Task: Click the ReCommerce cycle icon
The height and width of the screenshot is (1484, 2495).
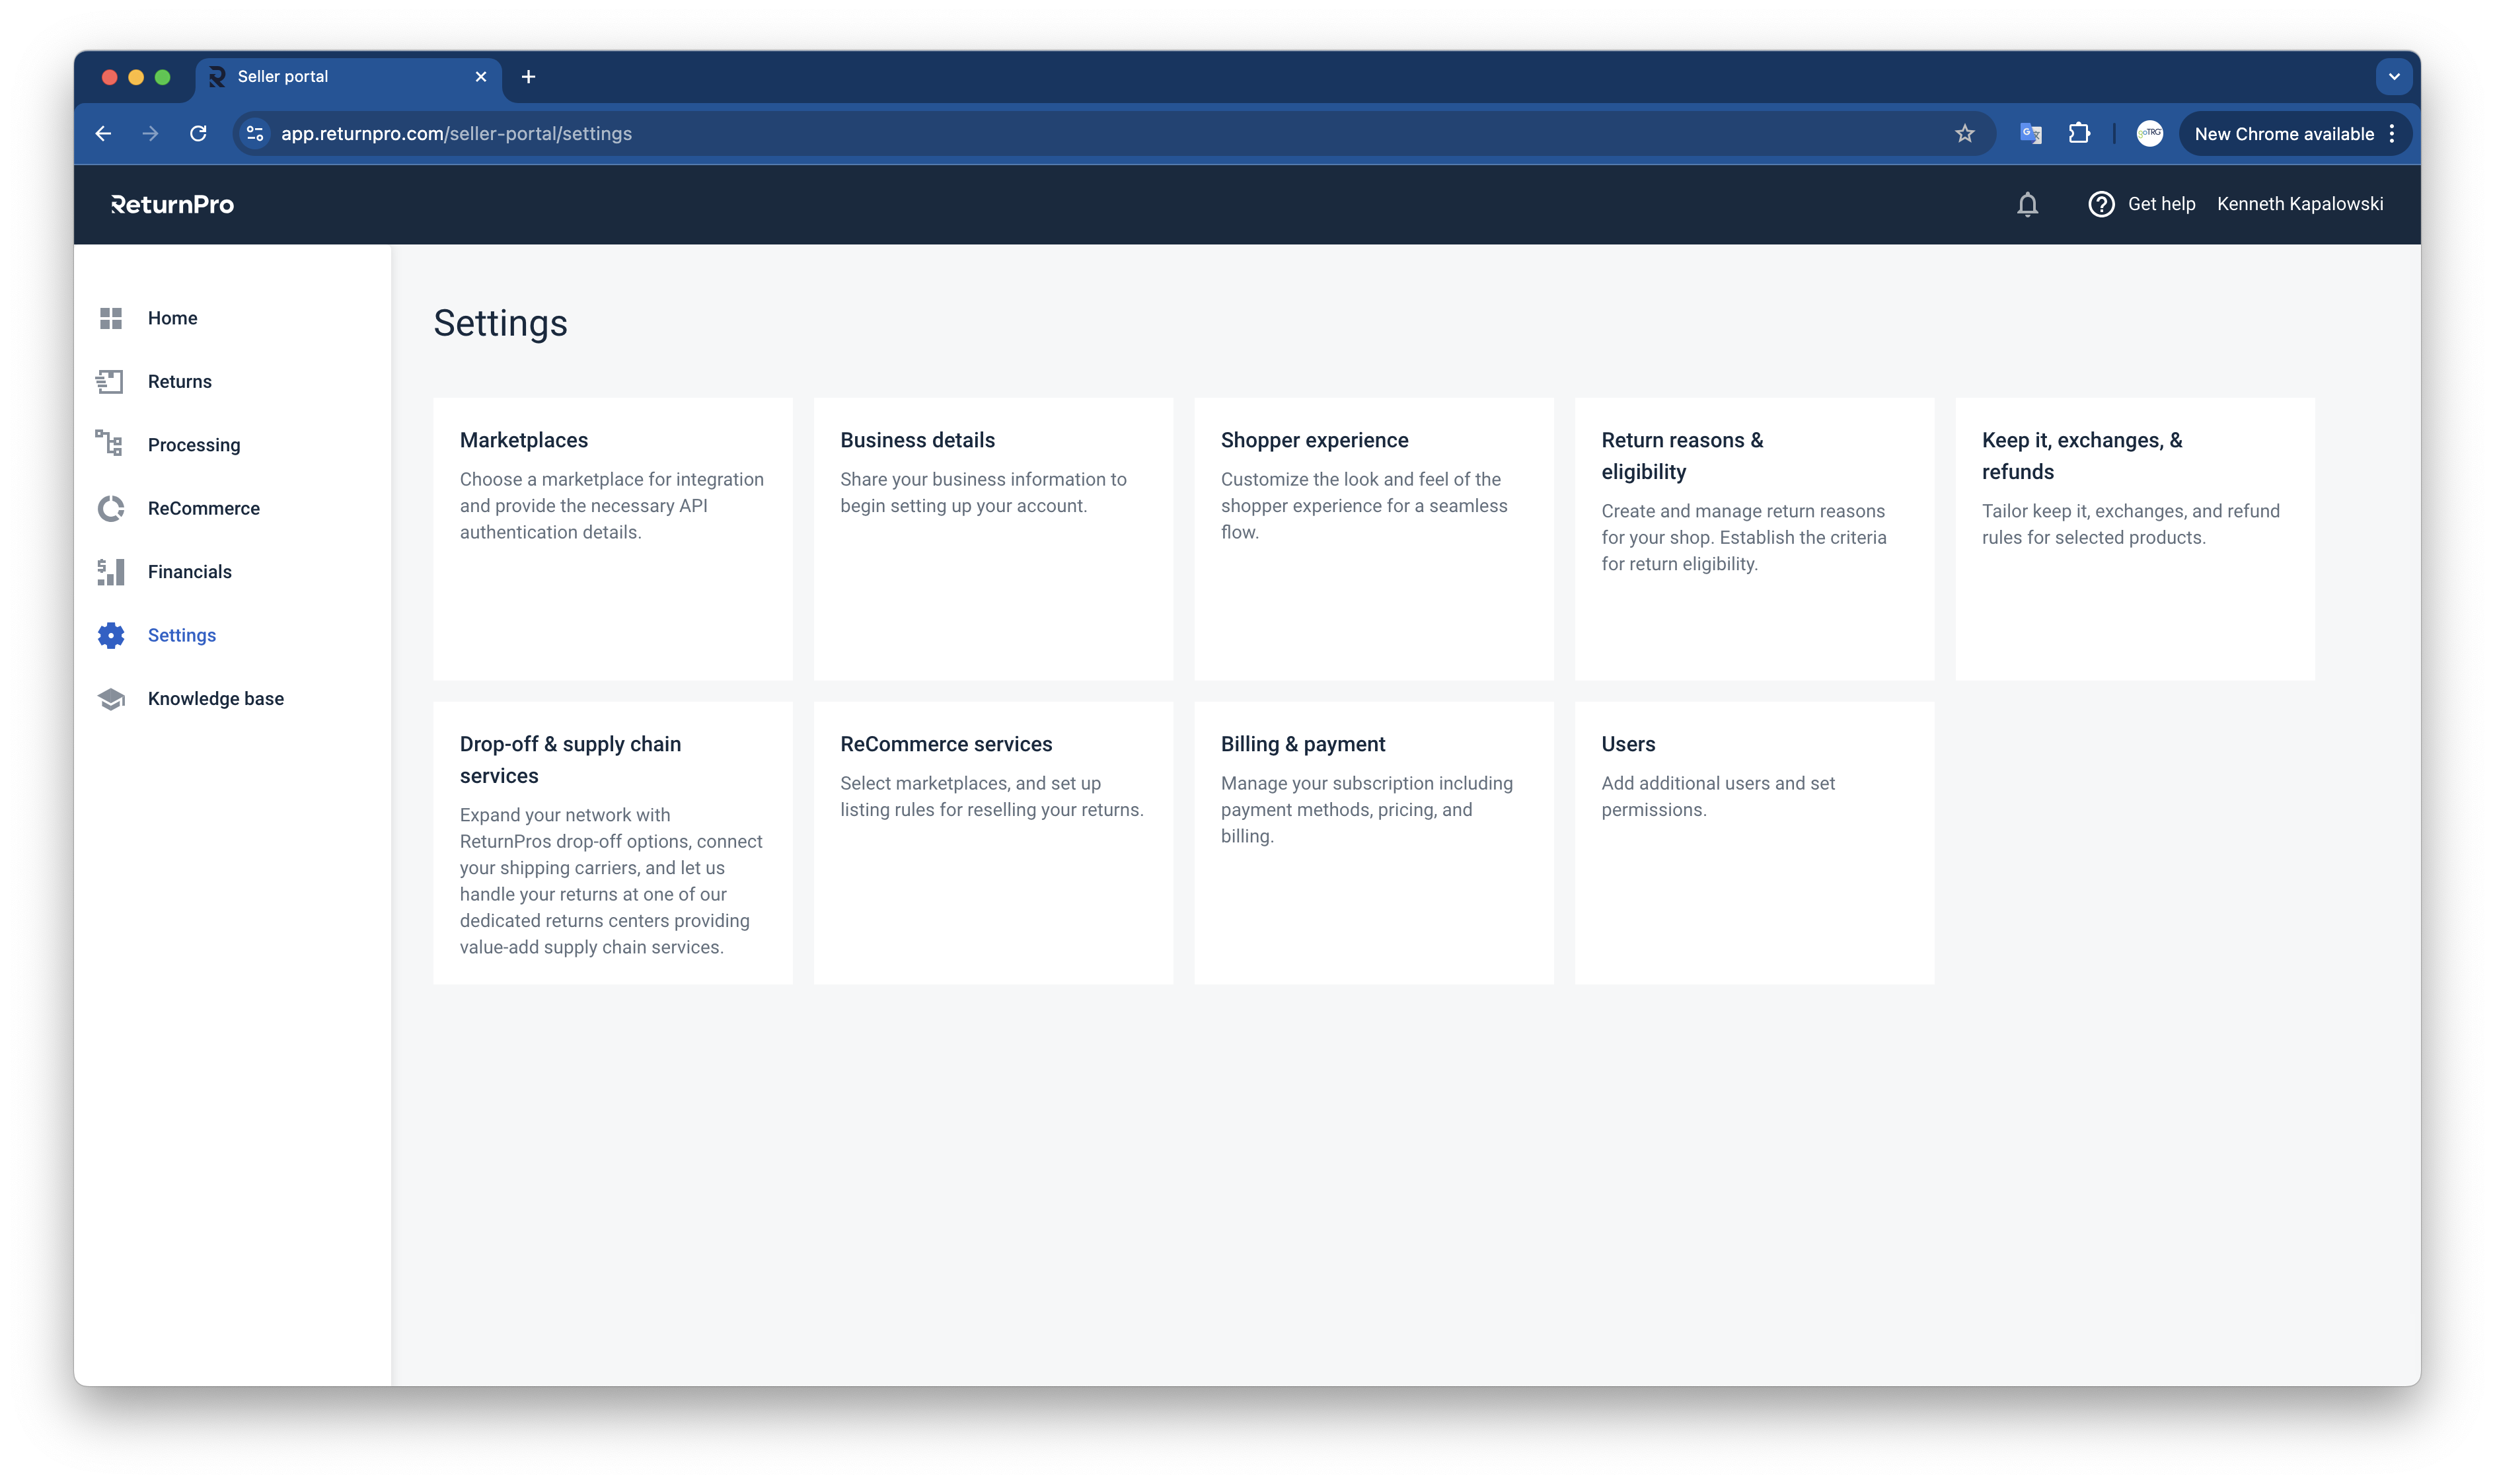Action: 111,508
